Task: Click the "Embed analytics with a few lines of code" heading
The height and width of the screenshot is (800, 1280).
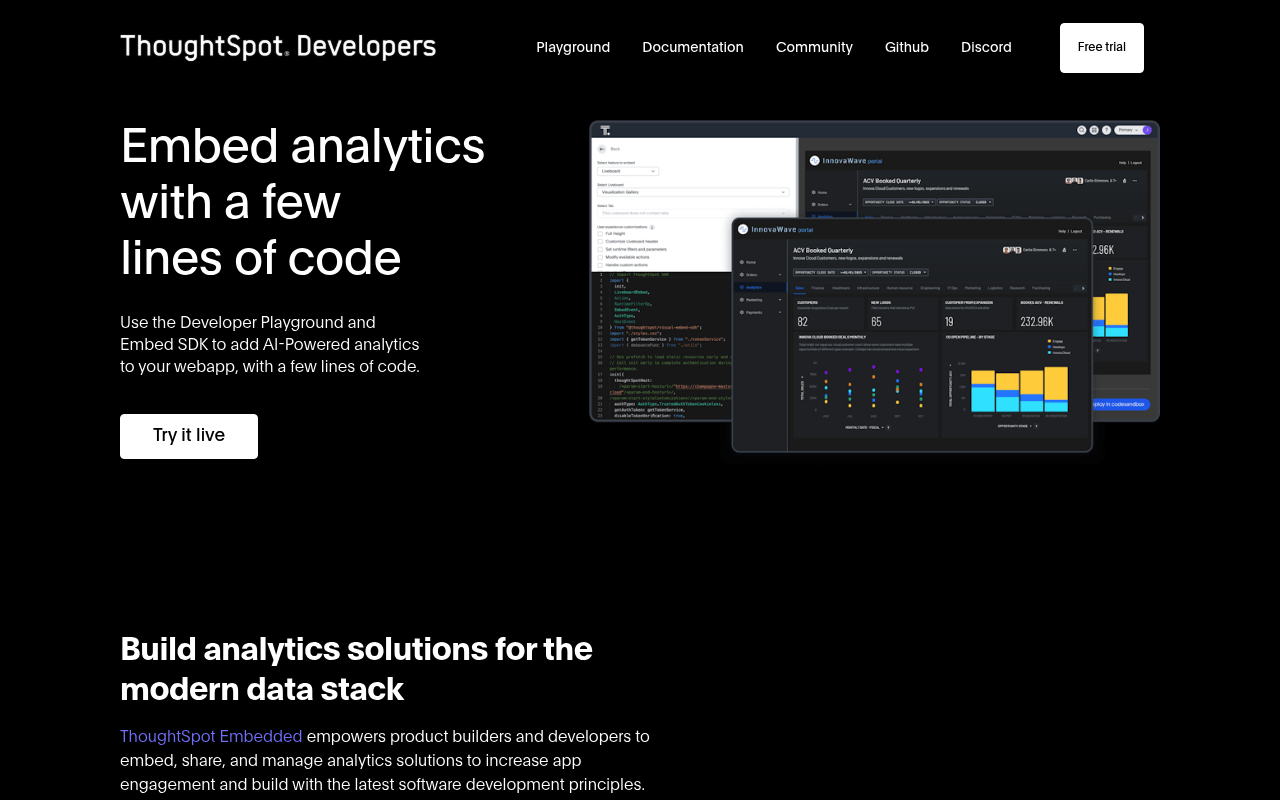Action: coord(303,201)
